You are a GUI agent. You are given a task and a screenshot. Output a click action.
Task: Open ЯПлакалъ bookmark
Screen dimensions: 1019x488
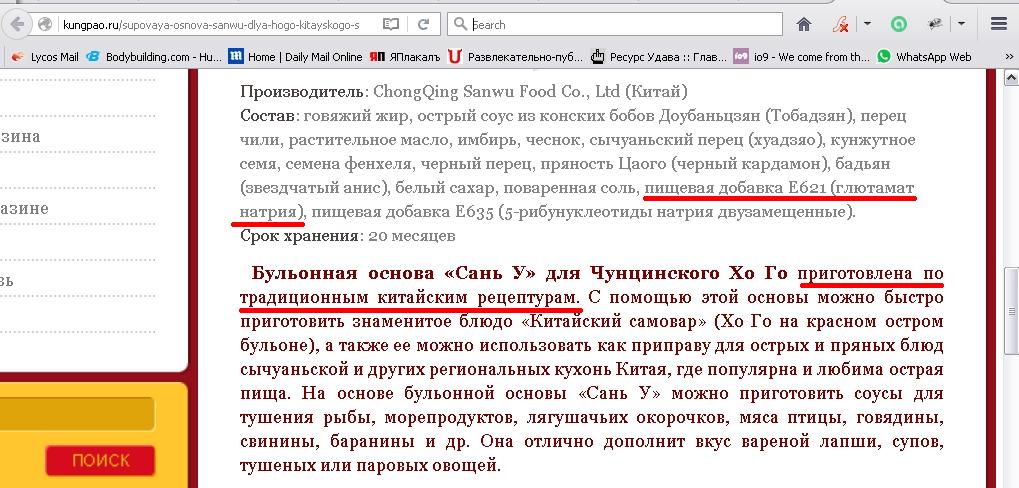tap(405, 57)
